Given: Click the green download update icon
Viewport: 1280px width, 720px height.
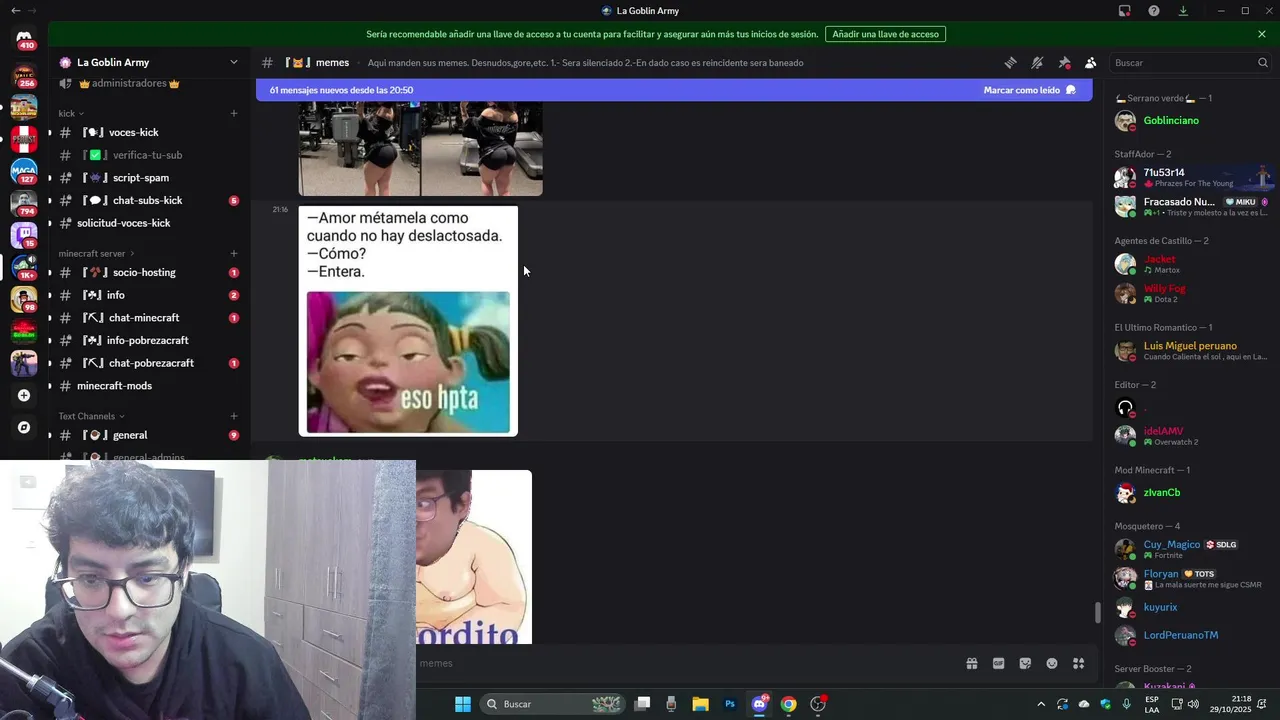Looking at the screenshot, I should (1183, 11).
